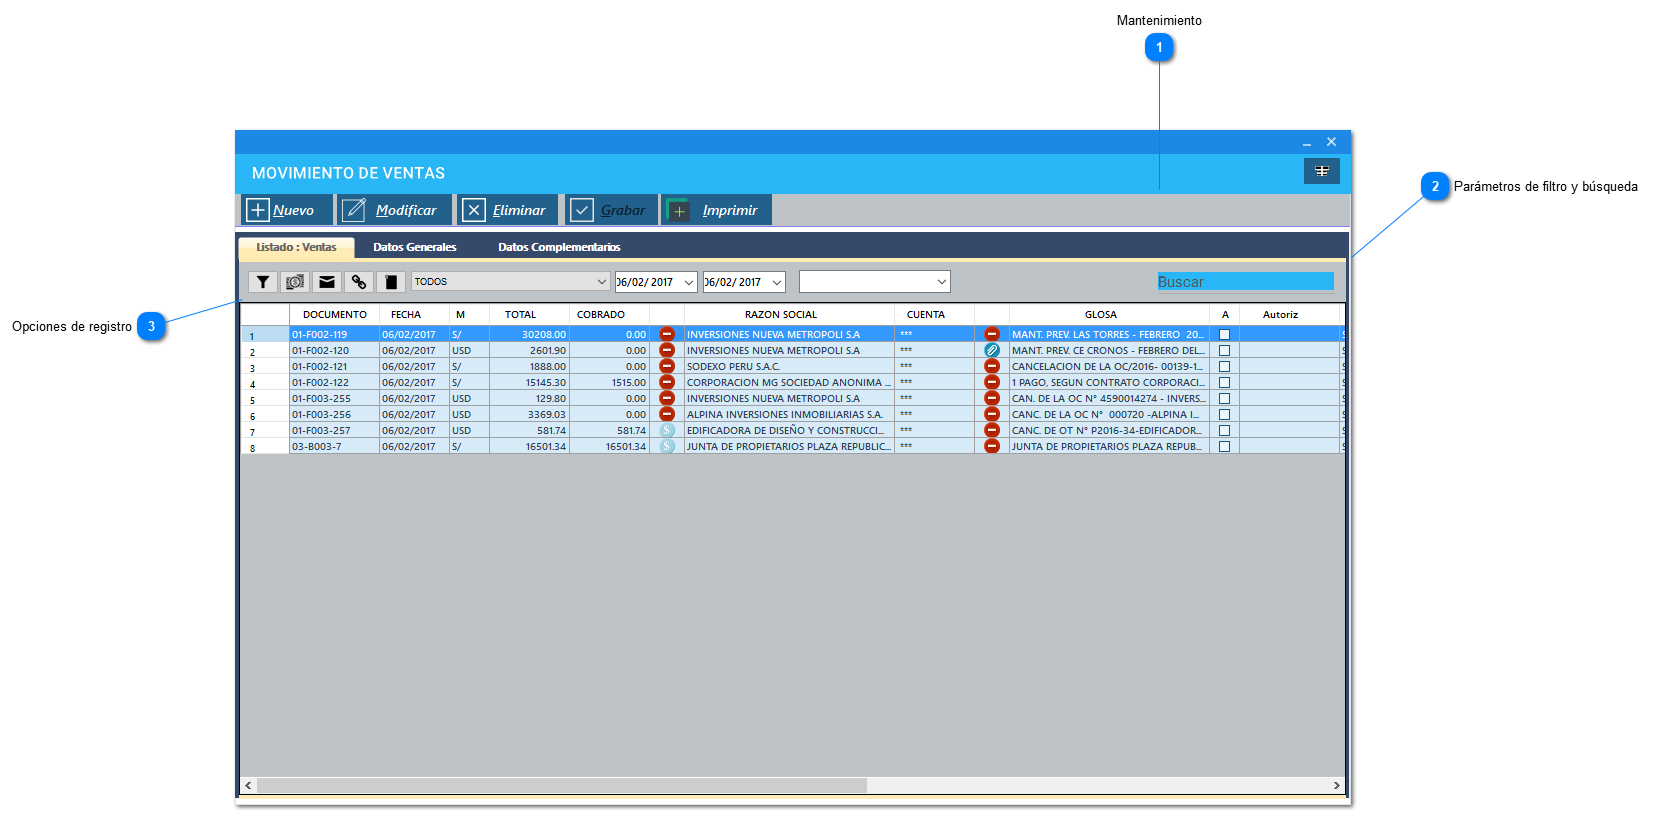Click the scroll left arrow of the grid
Viewport: 1654px width, 814px height.
249,785
